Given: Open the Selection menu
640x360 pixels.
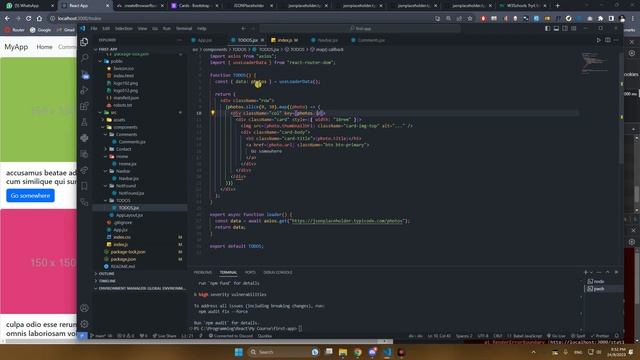Looking at the screenshot, I should click(123, 29).
